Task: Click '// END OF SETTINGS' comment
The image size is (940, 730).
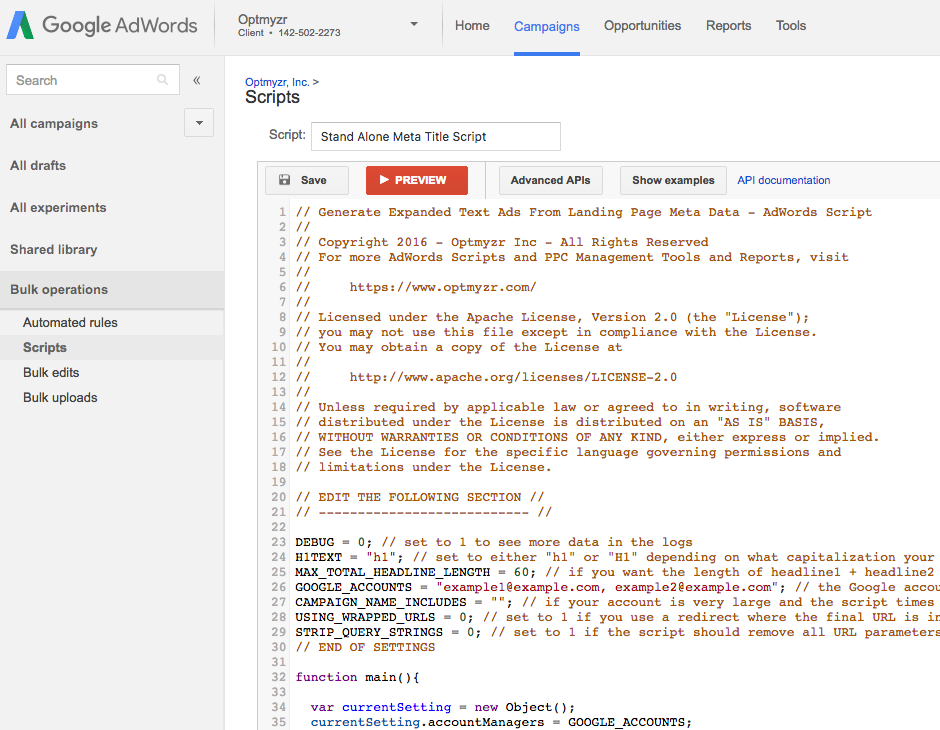Action: [x=365, y=647]
